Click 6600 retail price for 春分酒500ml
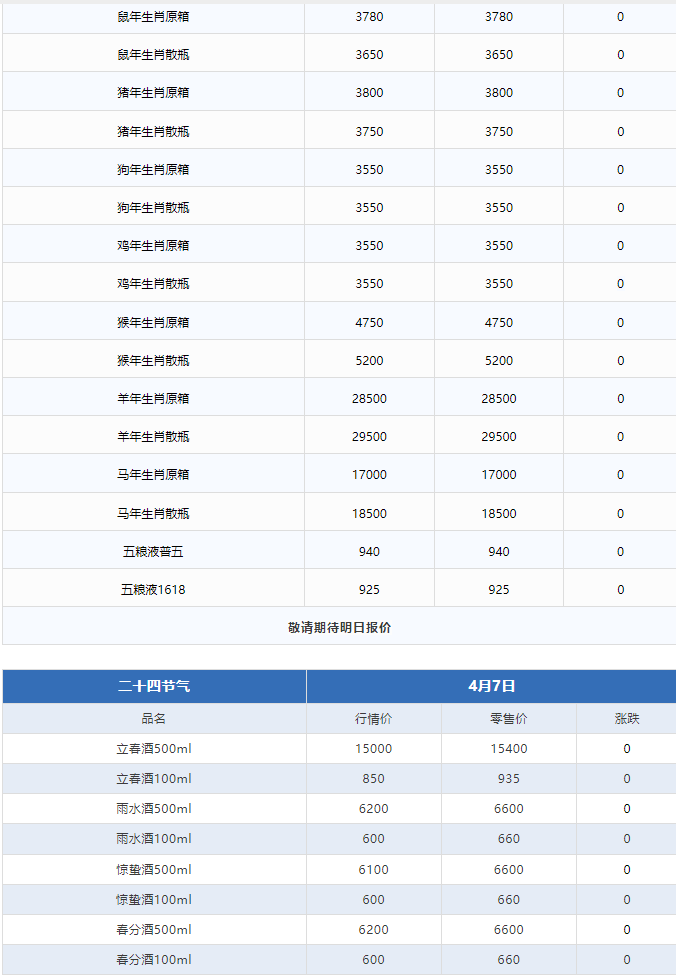This screenshot has height=975, width=676. point(509,929)
